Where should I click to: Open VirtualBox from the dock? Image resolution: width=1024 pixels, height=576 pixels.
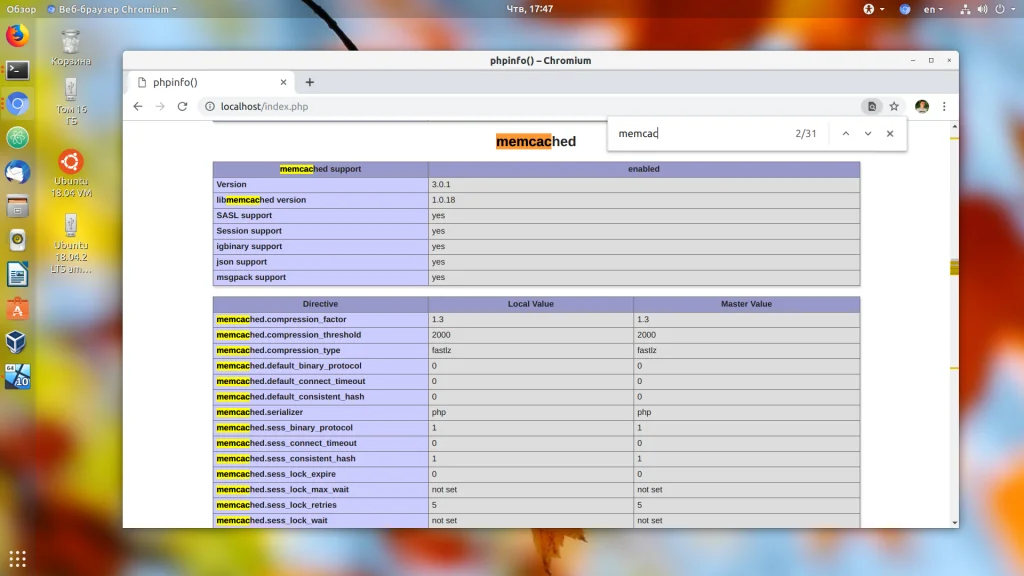click(17, 343)
